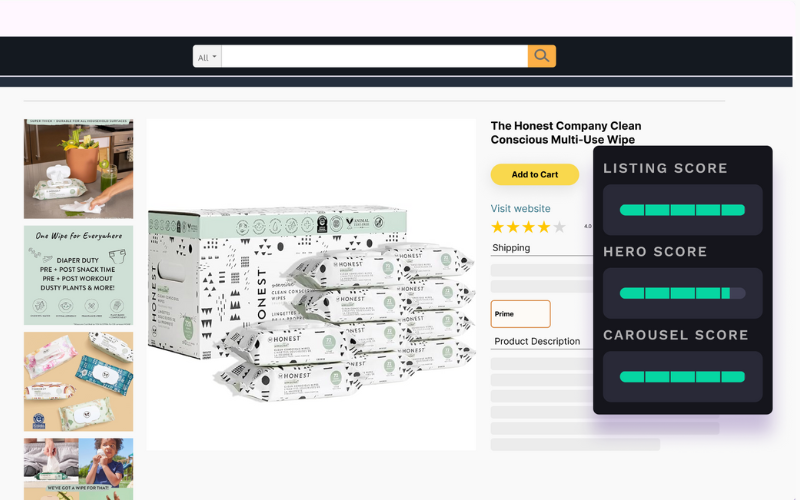800x500 pixels.
Task: Select the One Wipe for Everywhere thumbnail
Action: point(79,276)
